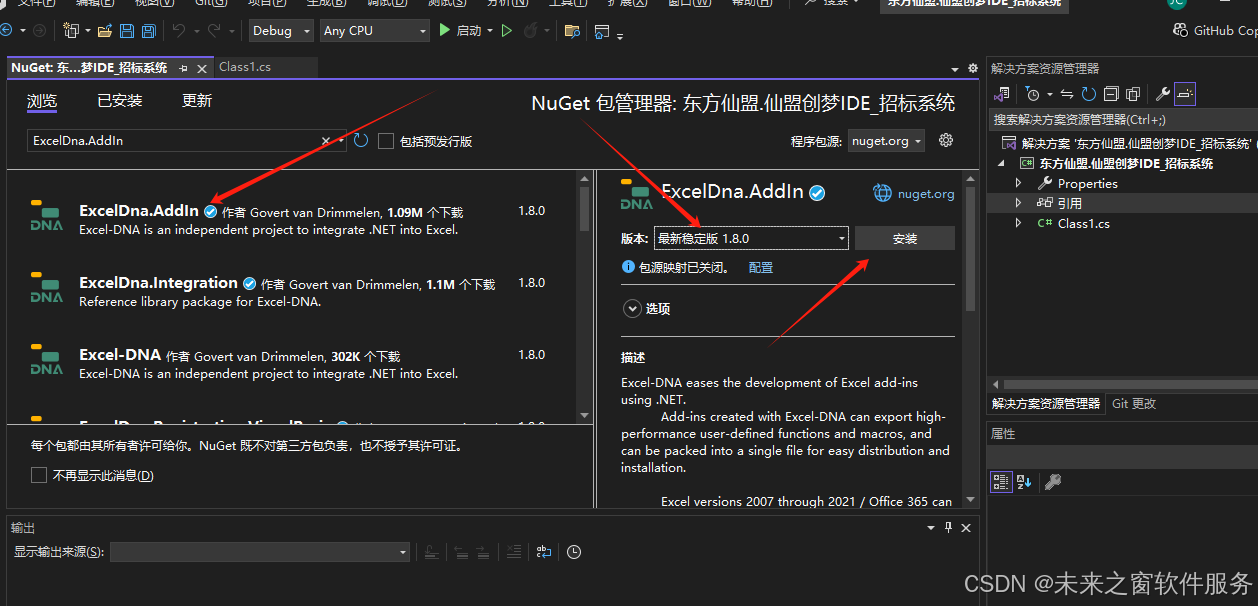Click the nuget.org globe link
This screenshot has height=606, width=1258.
(914, 193)
